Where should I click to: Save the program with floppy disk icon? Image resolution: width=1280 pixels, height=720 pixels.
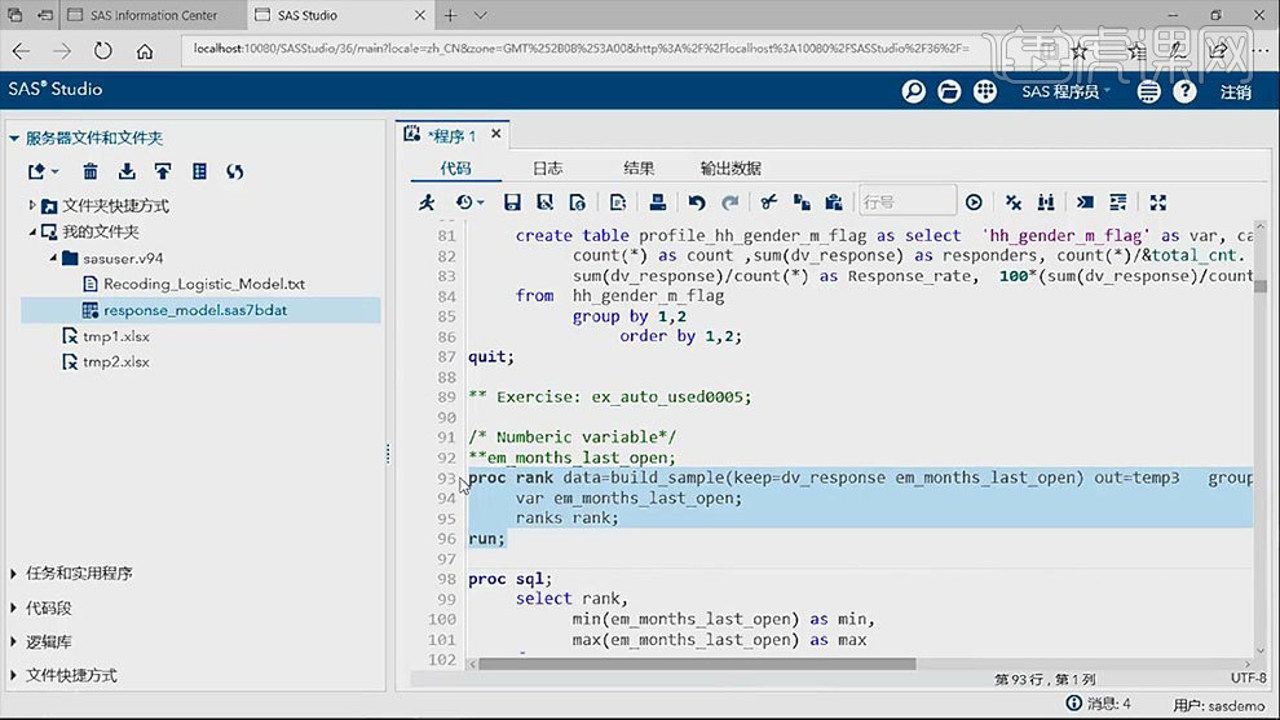pyautogui.click(x=512, y=202)
